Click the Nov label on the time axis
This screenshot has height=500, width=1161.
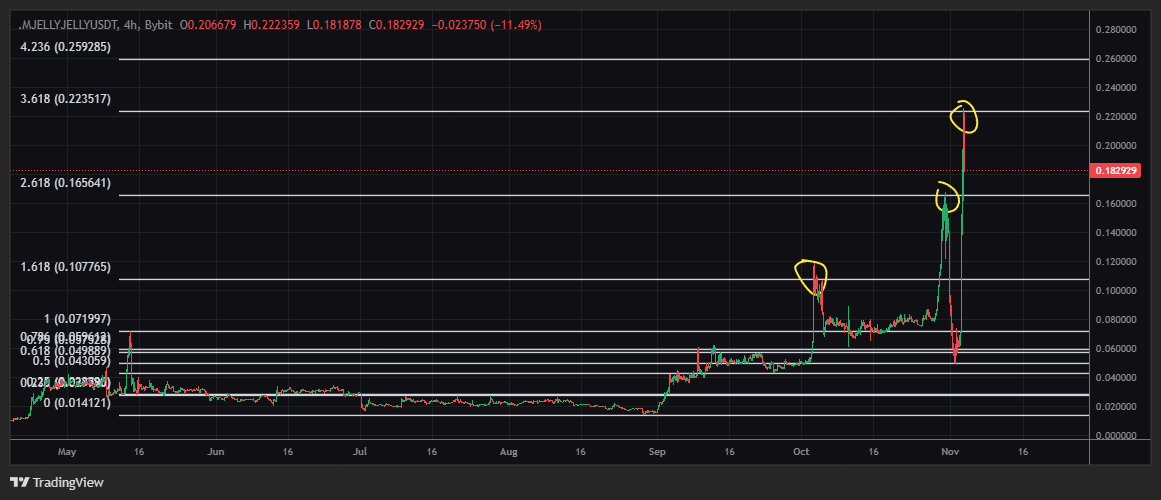click(951, 451)
